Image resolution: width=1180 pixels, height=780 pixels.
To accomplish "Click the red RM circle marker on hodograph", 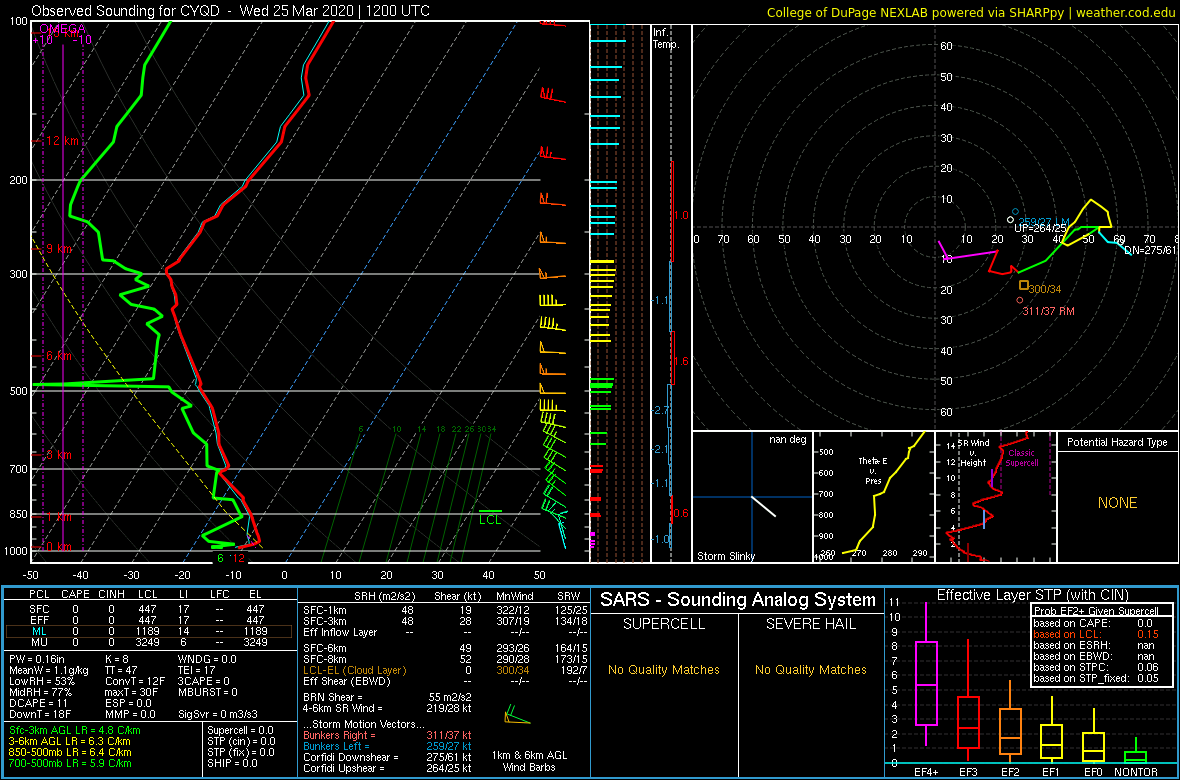I will click(1020, 300).
